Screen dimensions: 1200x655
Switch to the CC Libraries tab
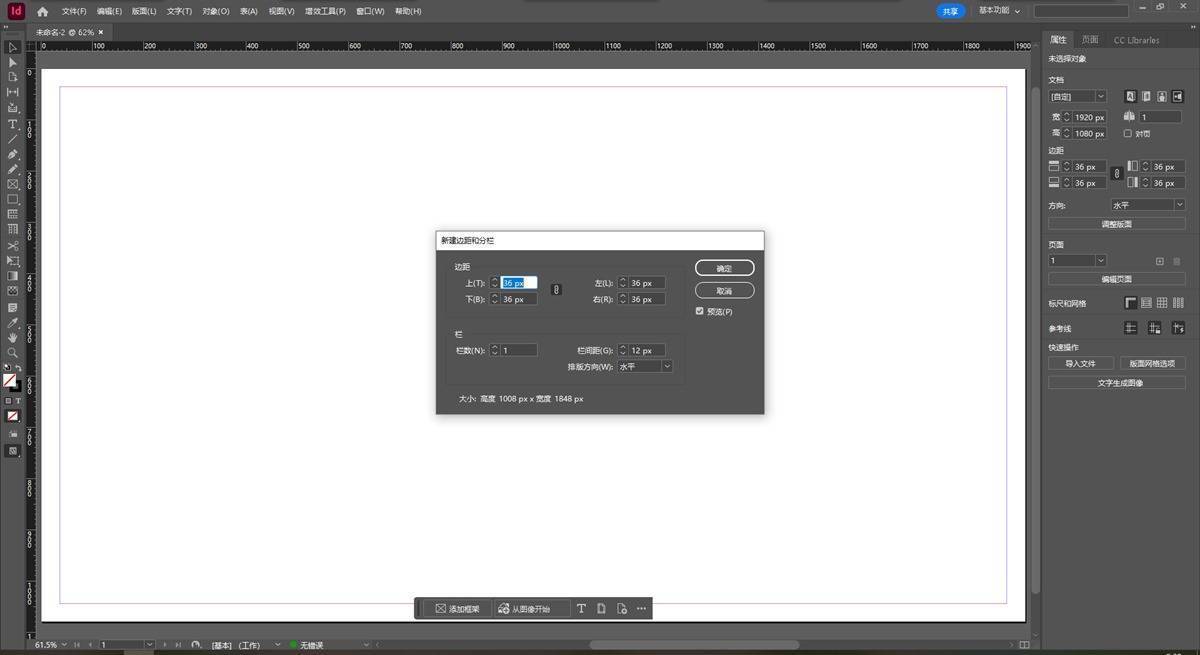(1136, 40)
